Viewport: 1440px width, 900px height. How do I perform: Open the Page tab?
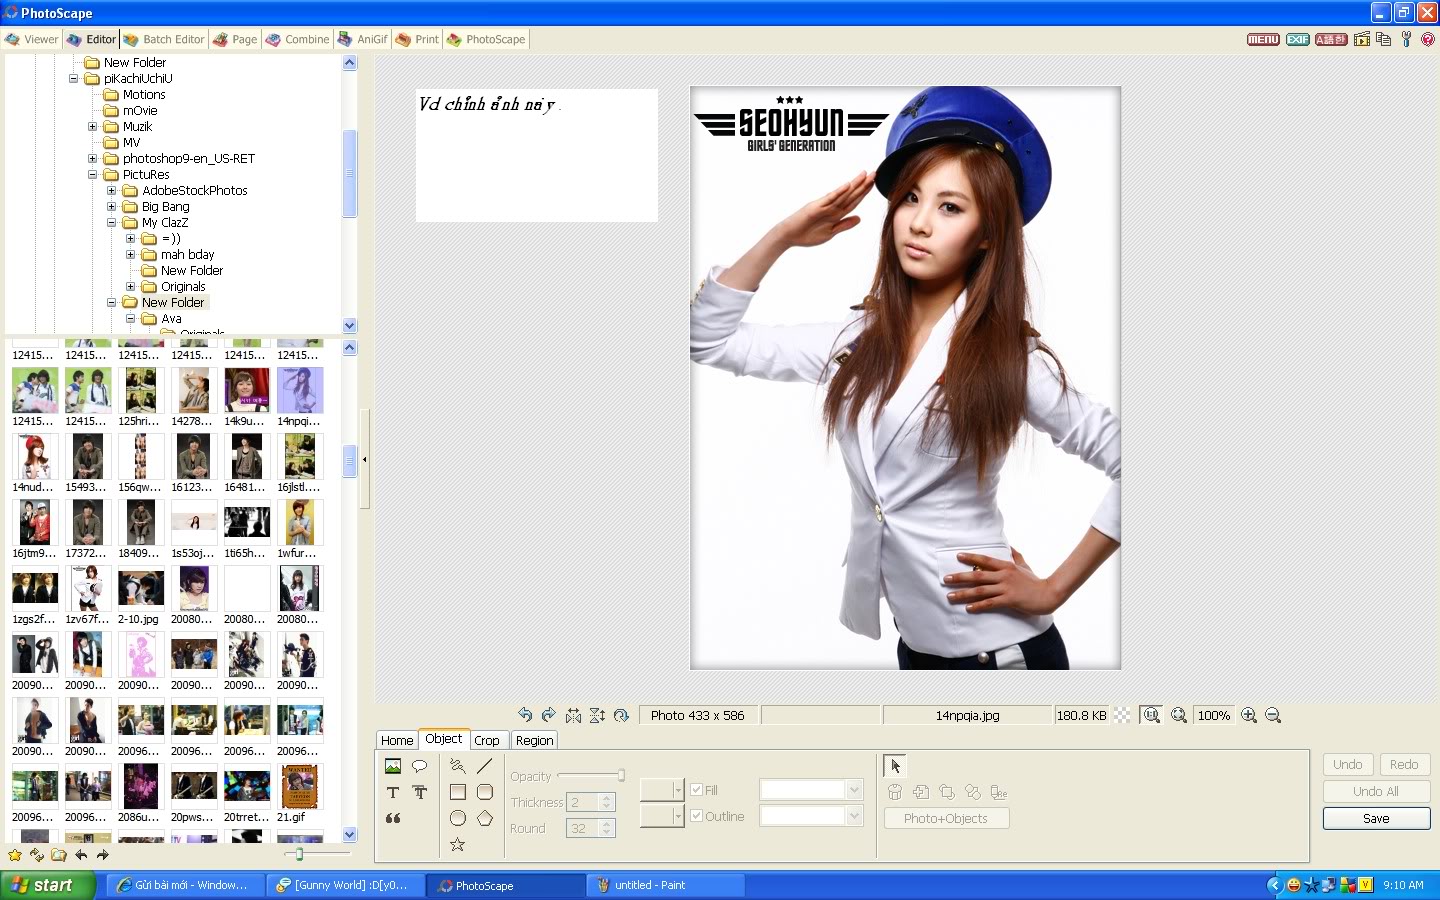point(235,39)
